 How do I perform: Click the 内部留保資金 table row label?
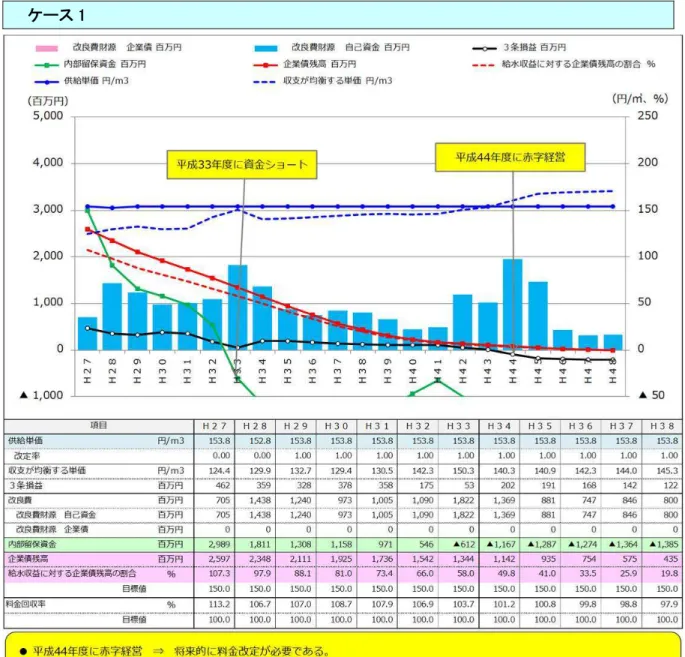pos(32,544)
